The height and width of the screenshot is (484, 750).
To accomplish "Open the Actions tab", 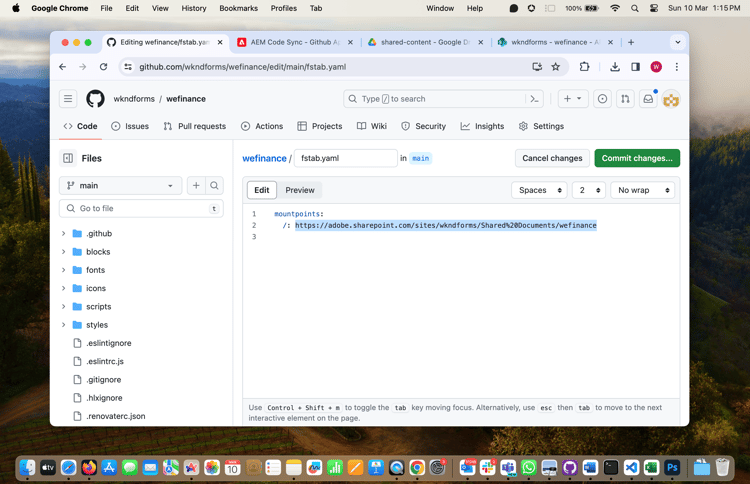I will click(x=262, y=126).
